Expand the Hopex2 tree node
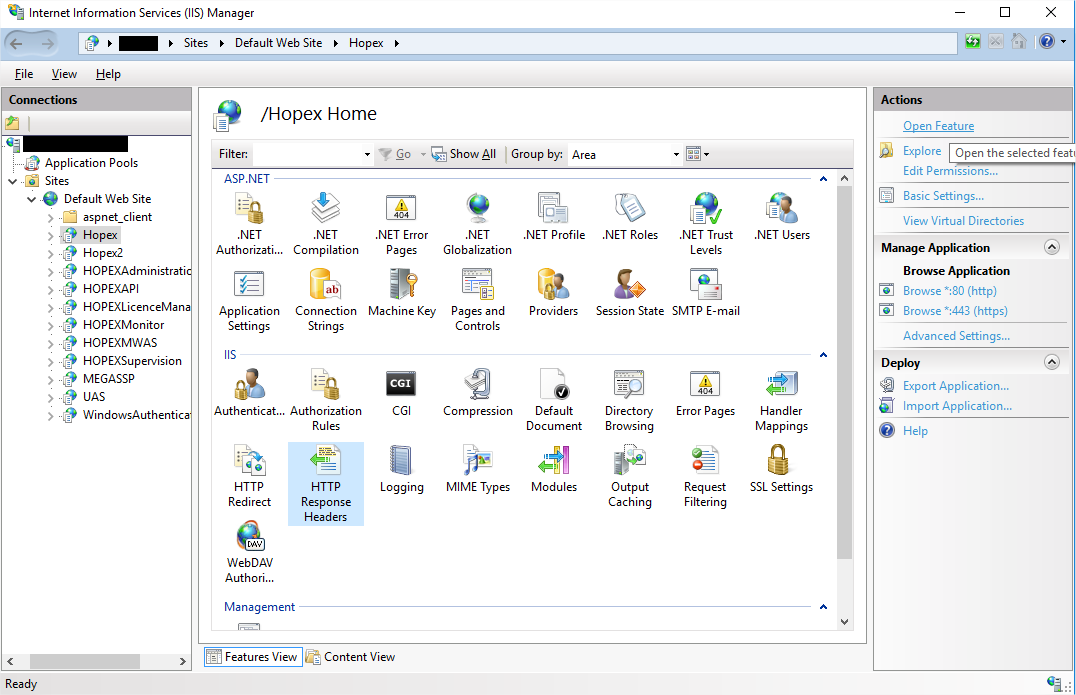Viewport: 1076px width, 695px height. (51, 253)
